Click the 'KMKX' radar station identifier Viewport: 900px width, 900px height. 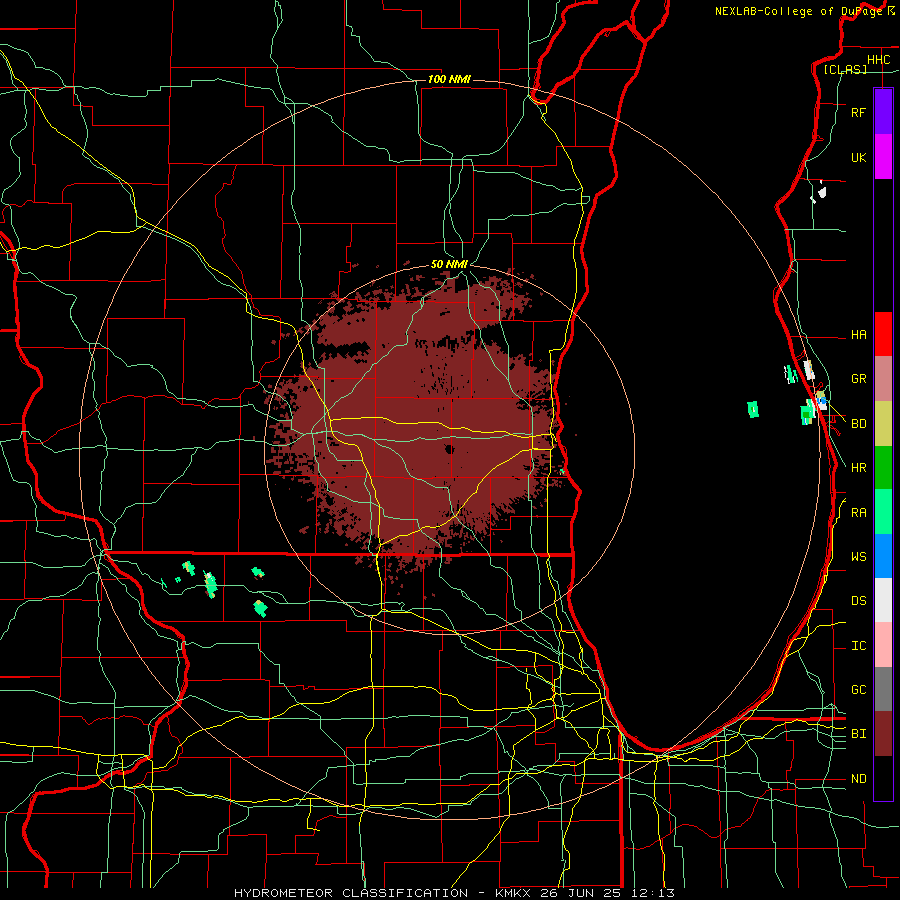coord(511,893)
